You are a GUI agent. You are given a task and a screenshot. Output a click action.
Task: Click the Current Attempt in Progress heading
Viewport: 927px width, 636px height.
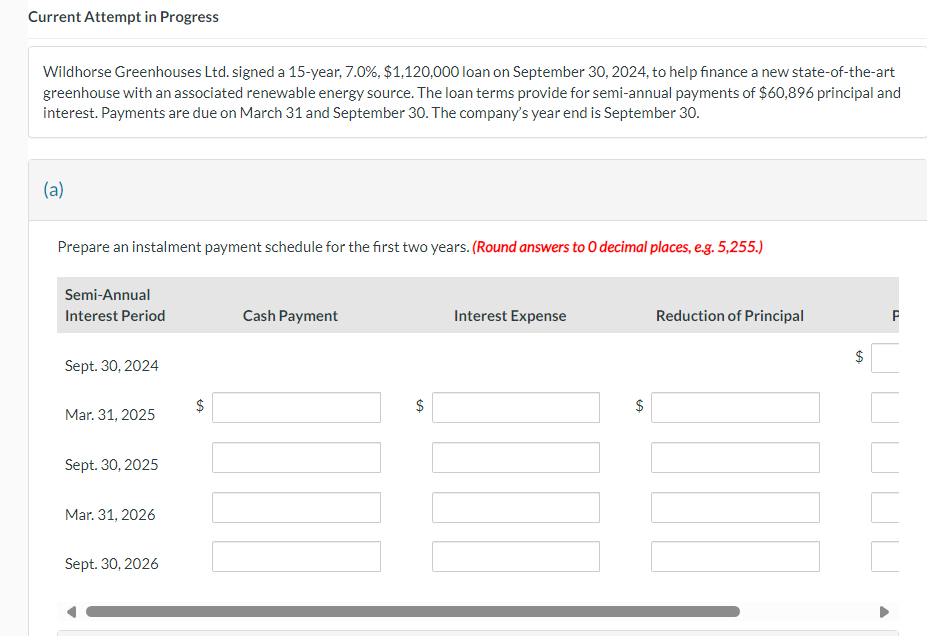123,16
